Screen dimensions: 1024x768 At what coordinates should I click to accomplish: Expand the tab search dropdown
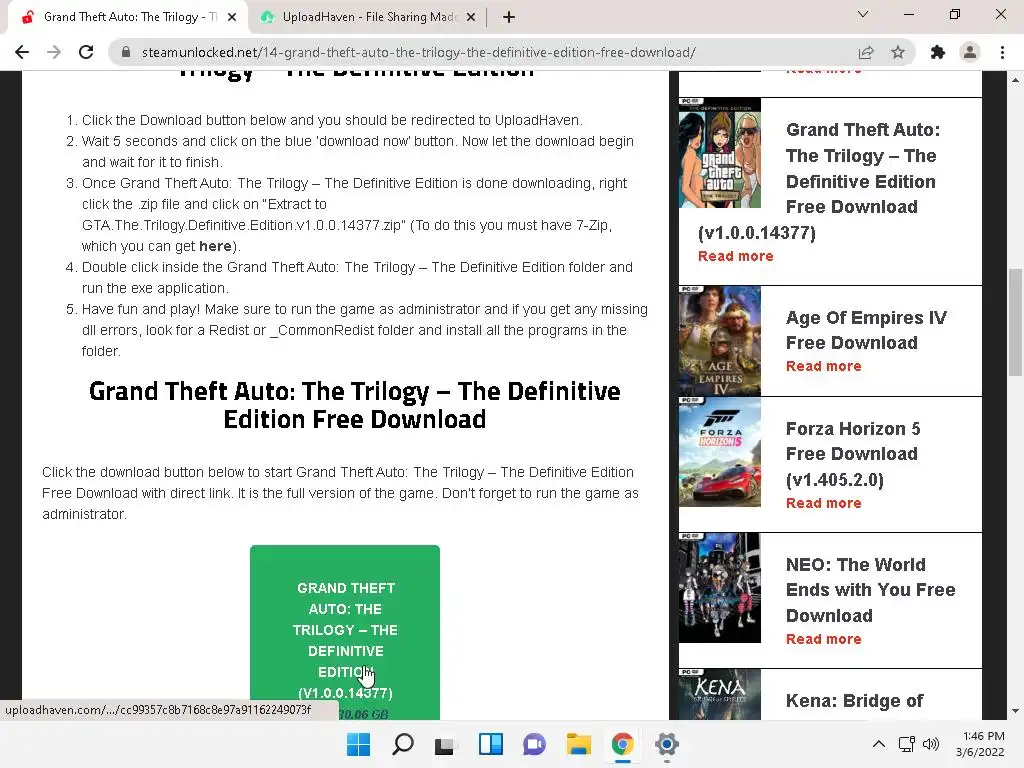pyautogui.click(x=863, y=14)
